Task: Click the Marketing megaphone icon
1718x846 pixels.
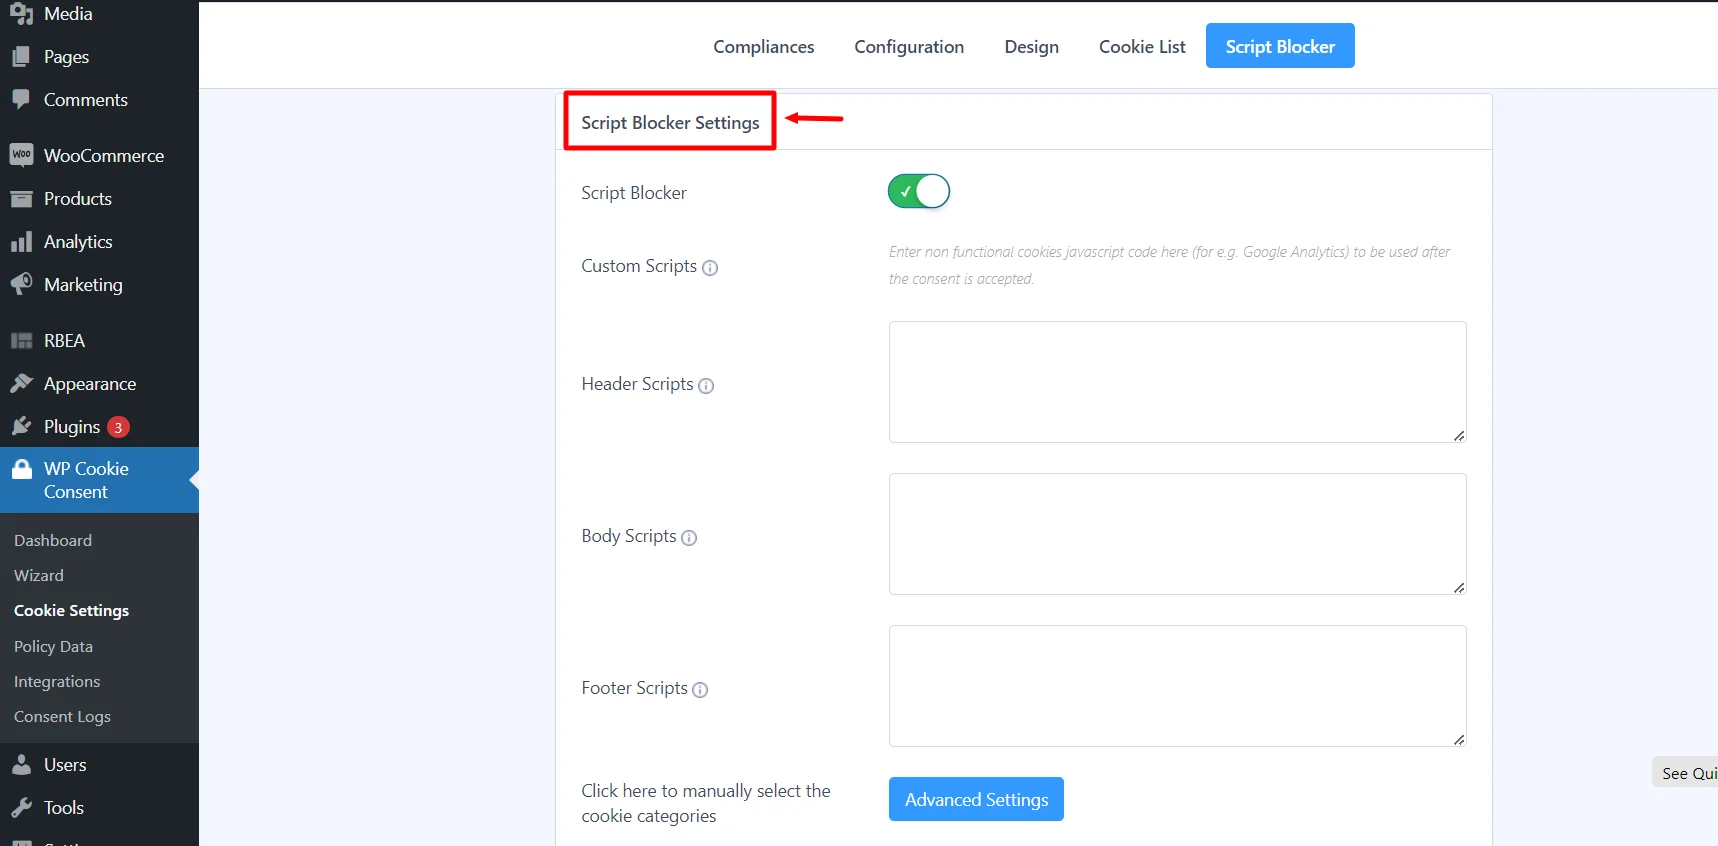Action: (x=21, y=284)
